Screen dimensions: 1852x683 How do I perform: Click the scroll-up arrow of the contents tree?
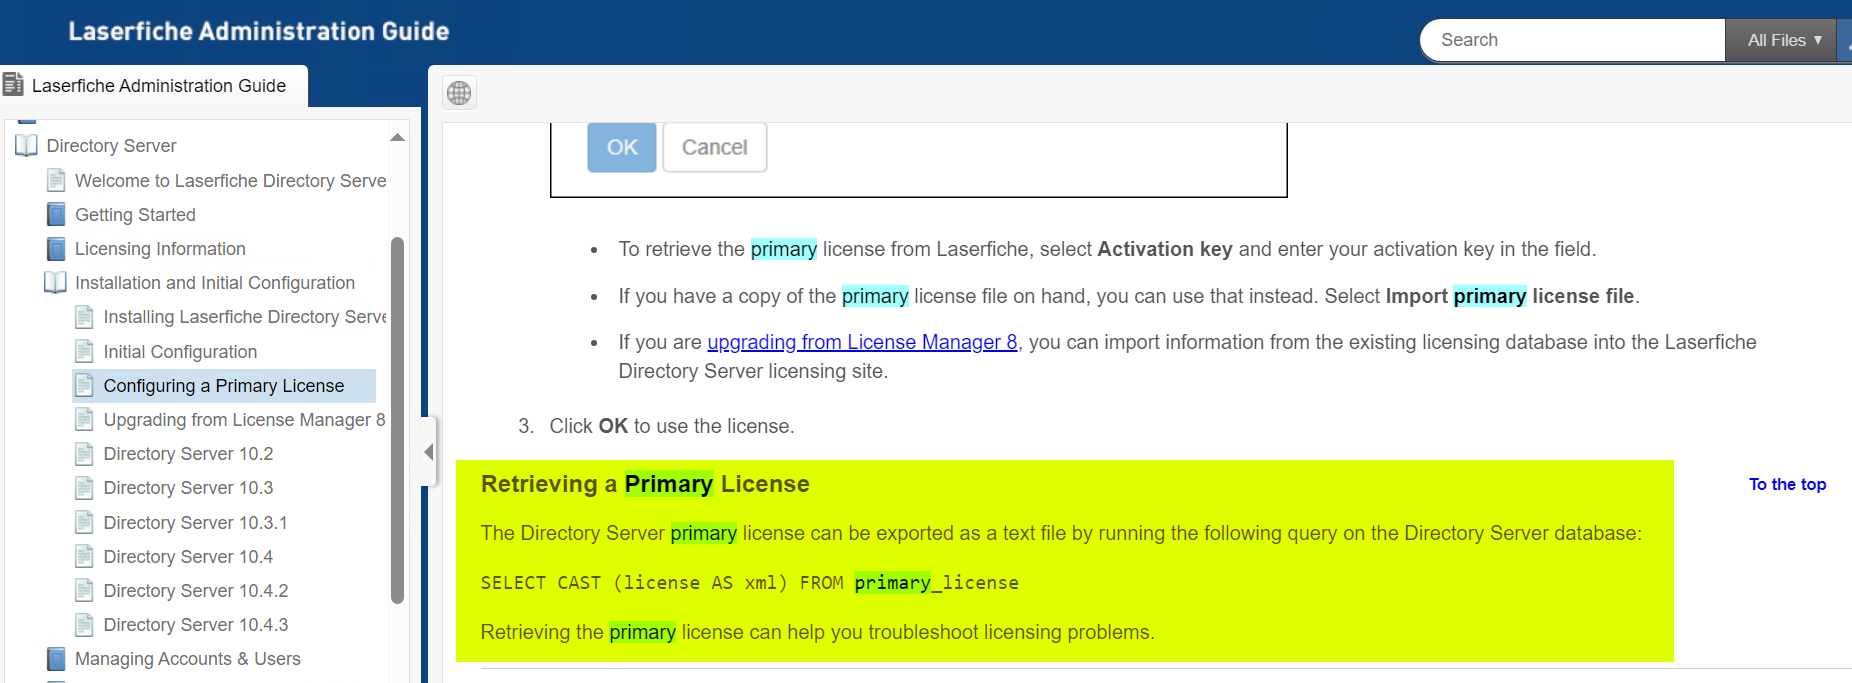pyautogui.click(x=397, y=138)
